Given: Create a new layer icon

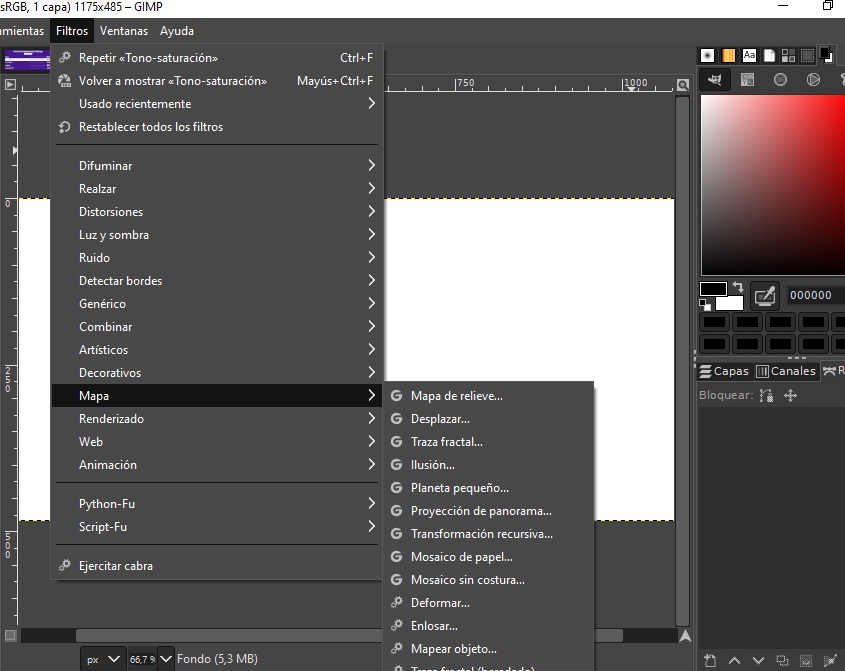Looking at the screenshot, I should coord(710,660).
